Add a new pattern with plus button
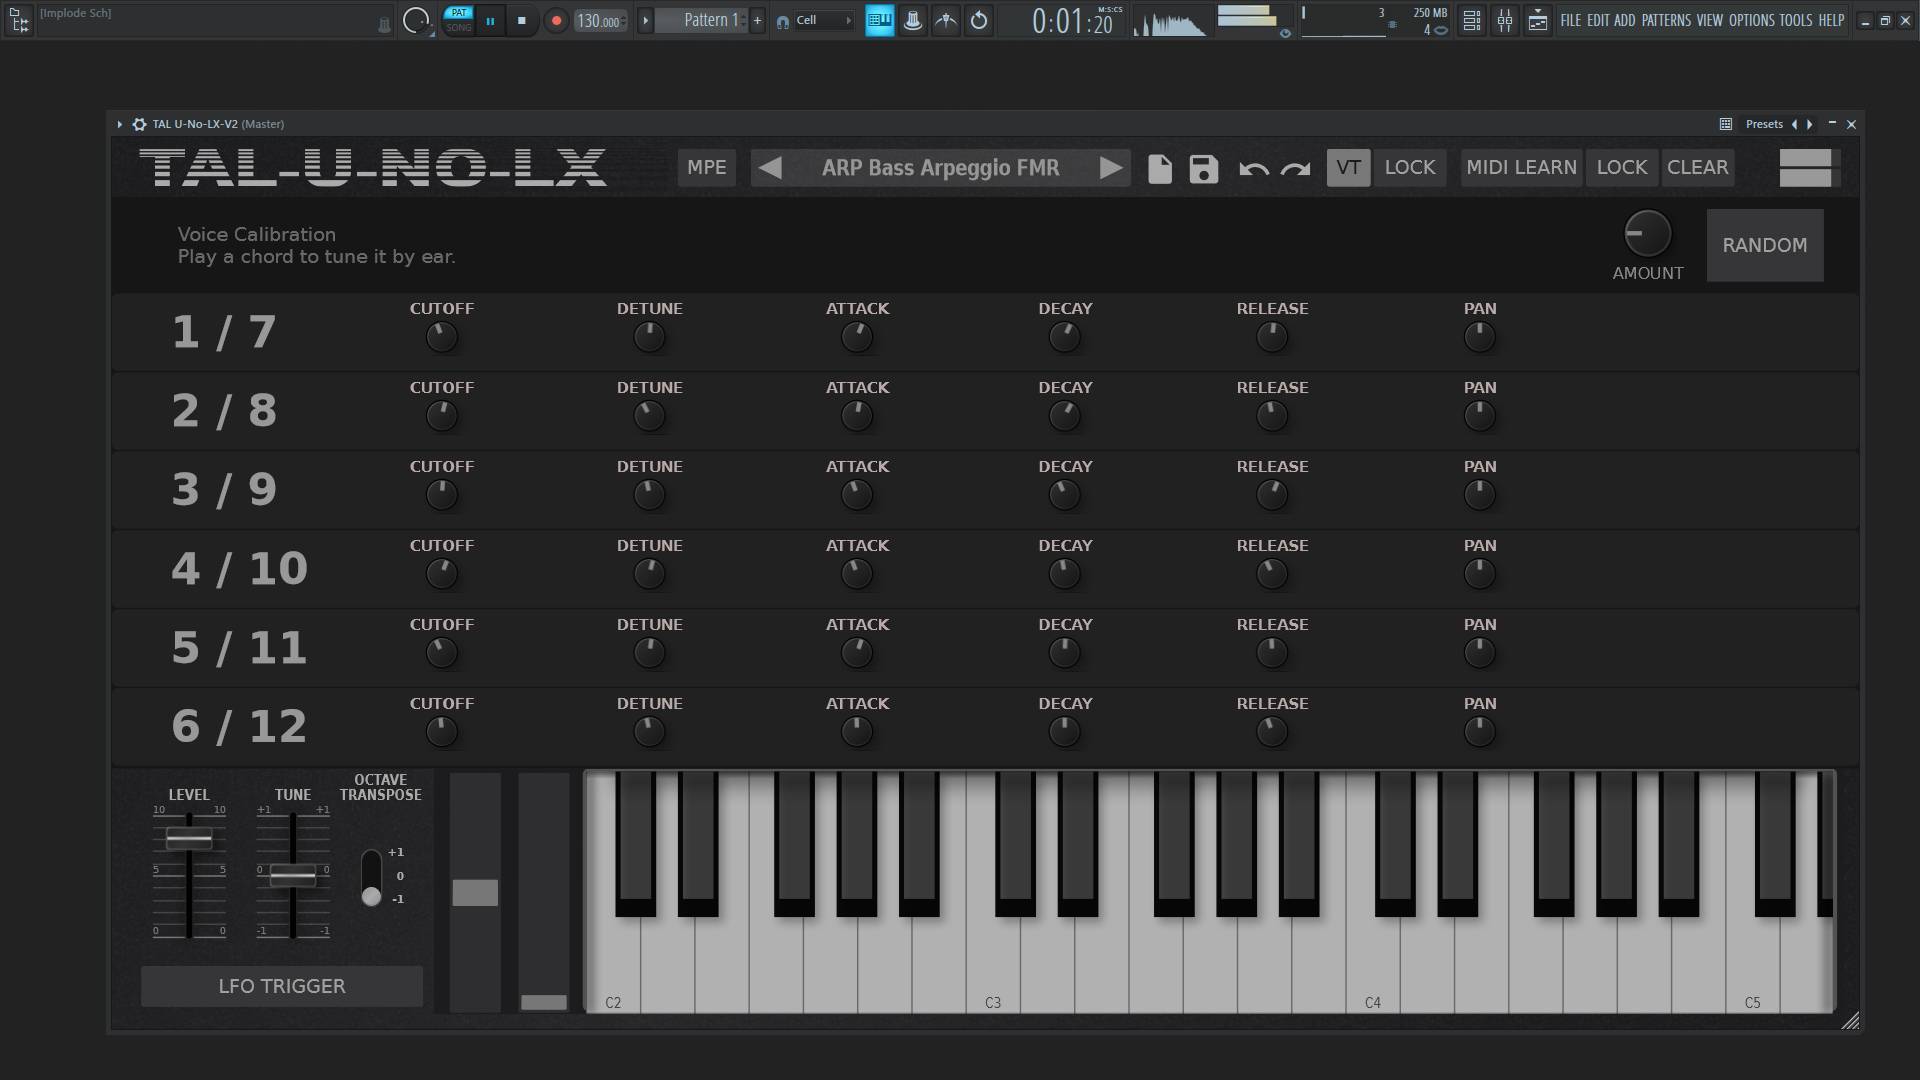Screen dimensions: 1920x1080 pyautogui.click(x=757, y=20)
